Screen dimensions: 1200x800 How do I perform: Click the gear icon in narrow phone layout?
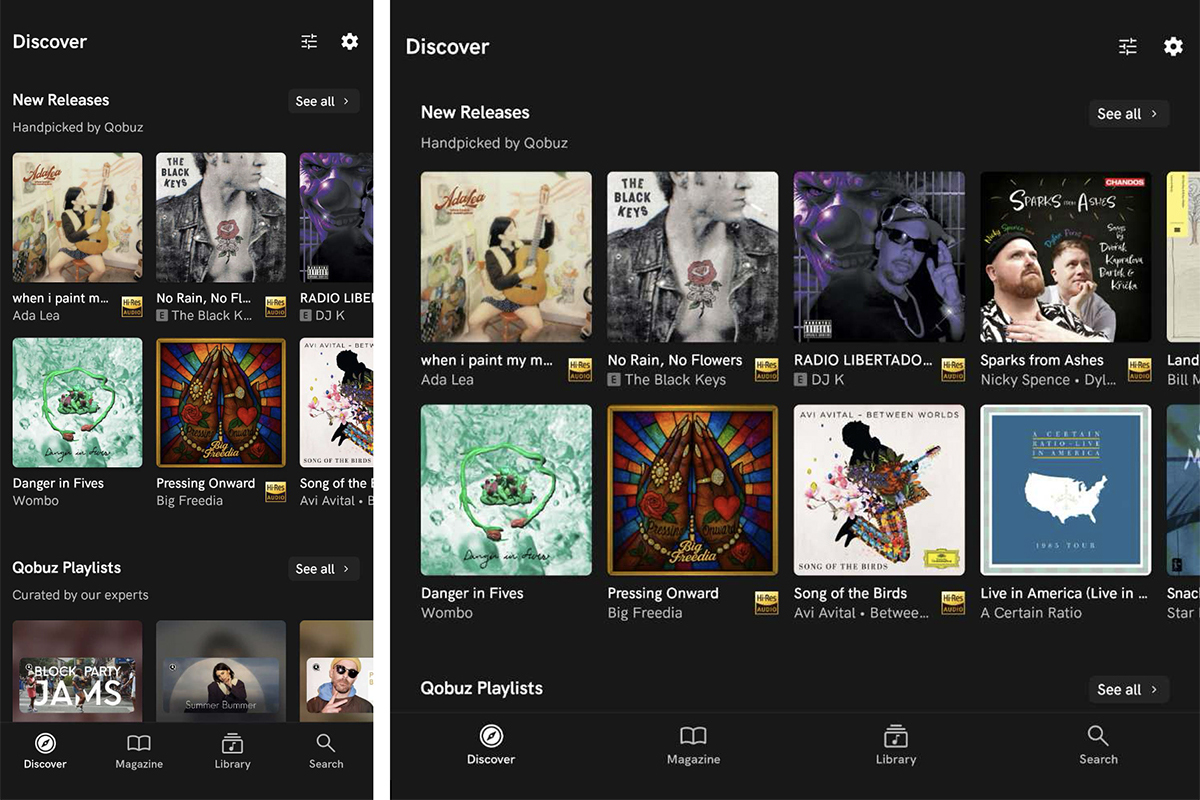coord(349,42)
